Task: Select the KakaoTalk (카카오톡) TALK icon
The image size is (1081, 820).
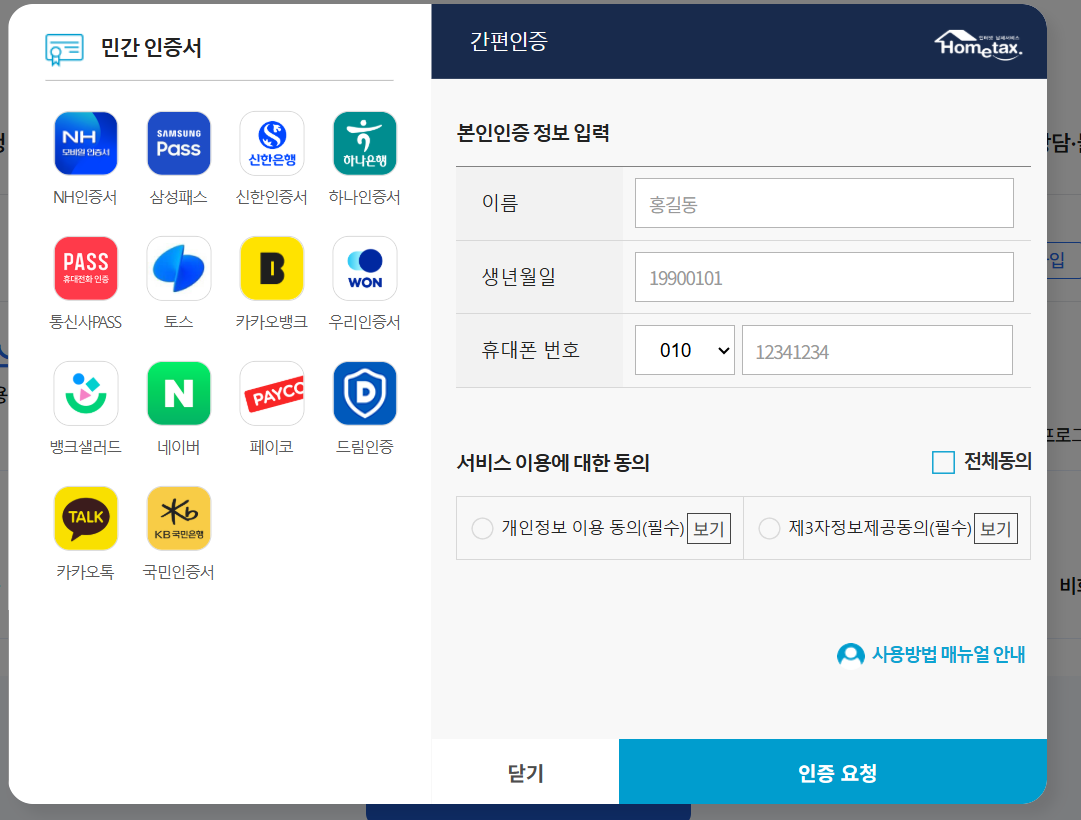Action: click(x=85, y=518)
